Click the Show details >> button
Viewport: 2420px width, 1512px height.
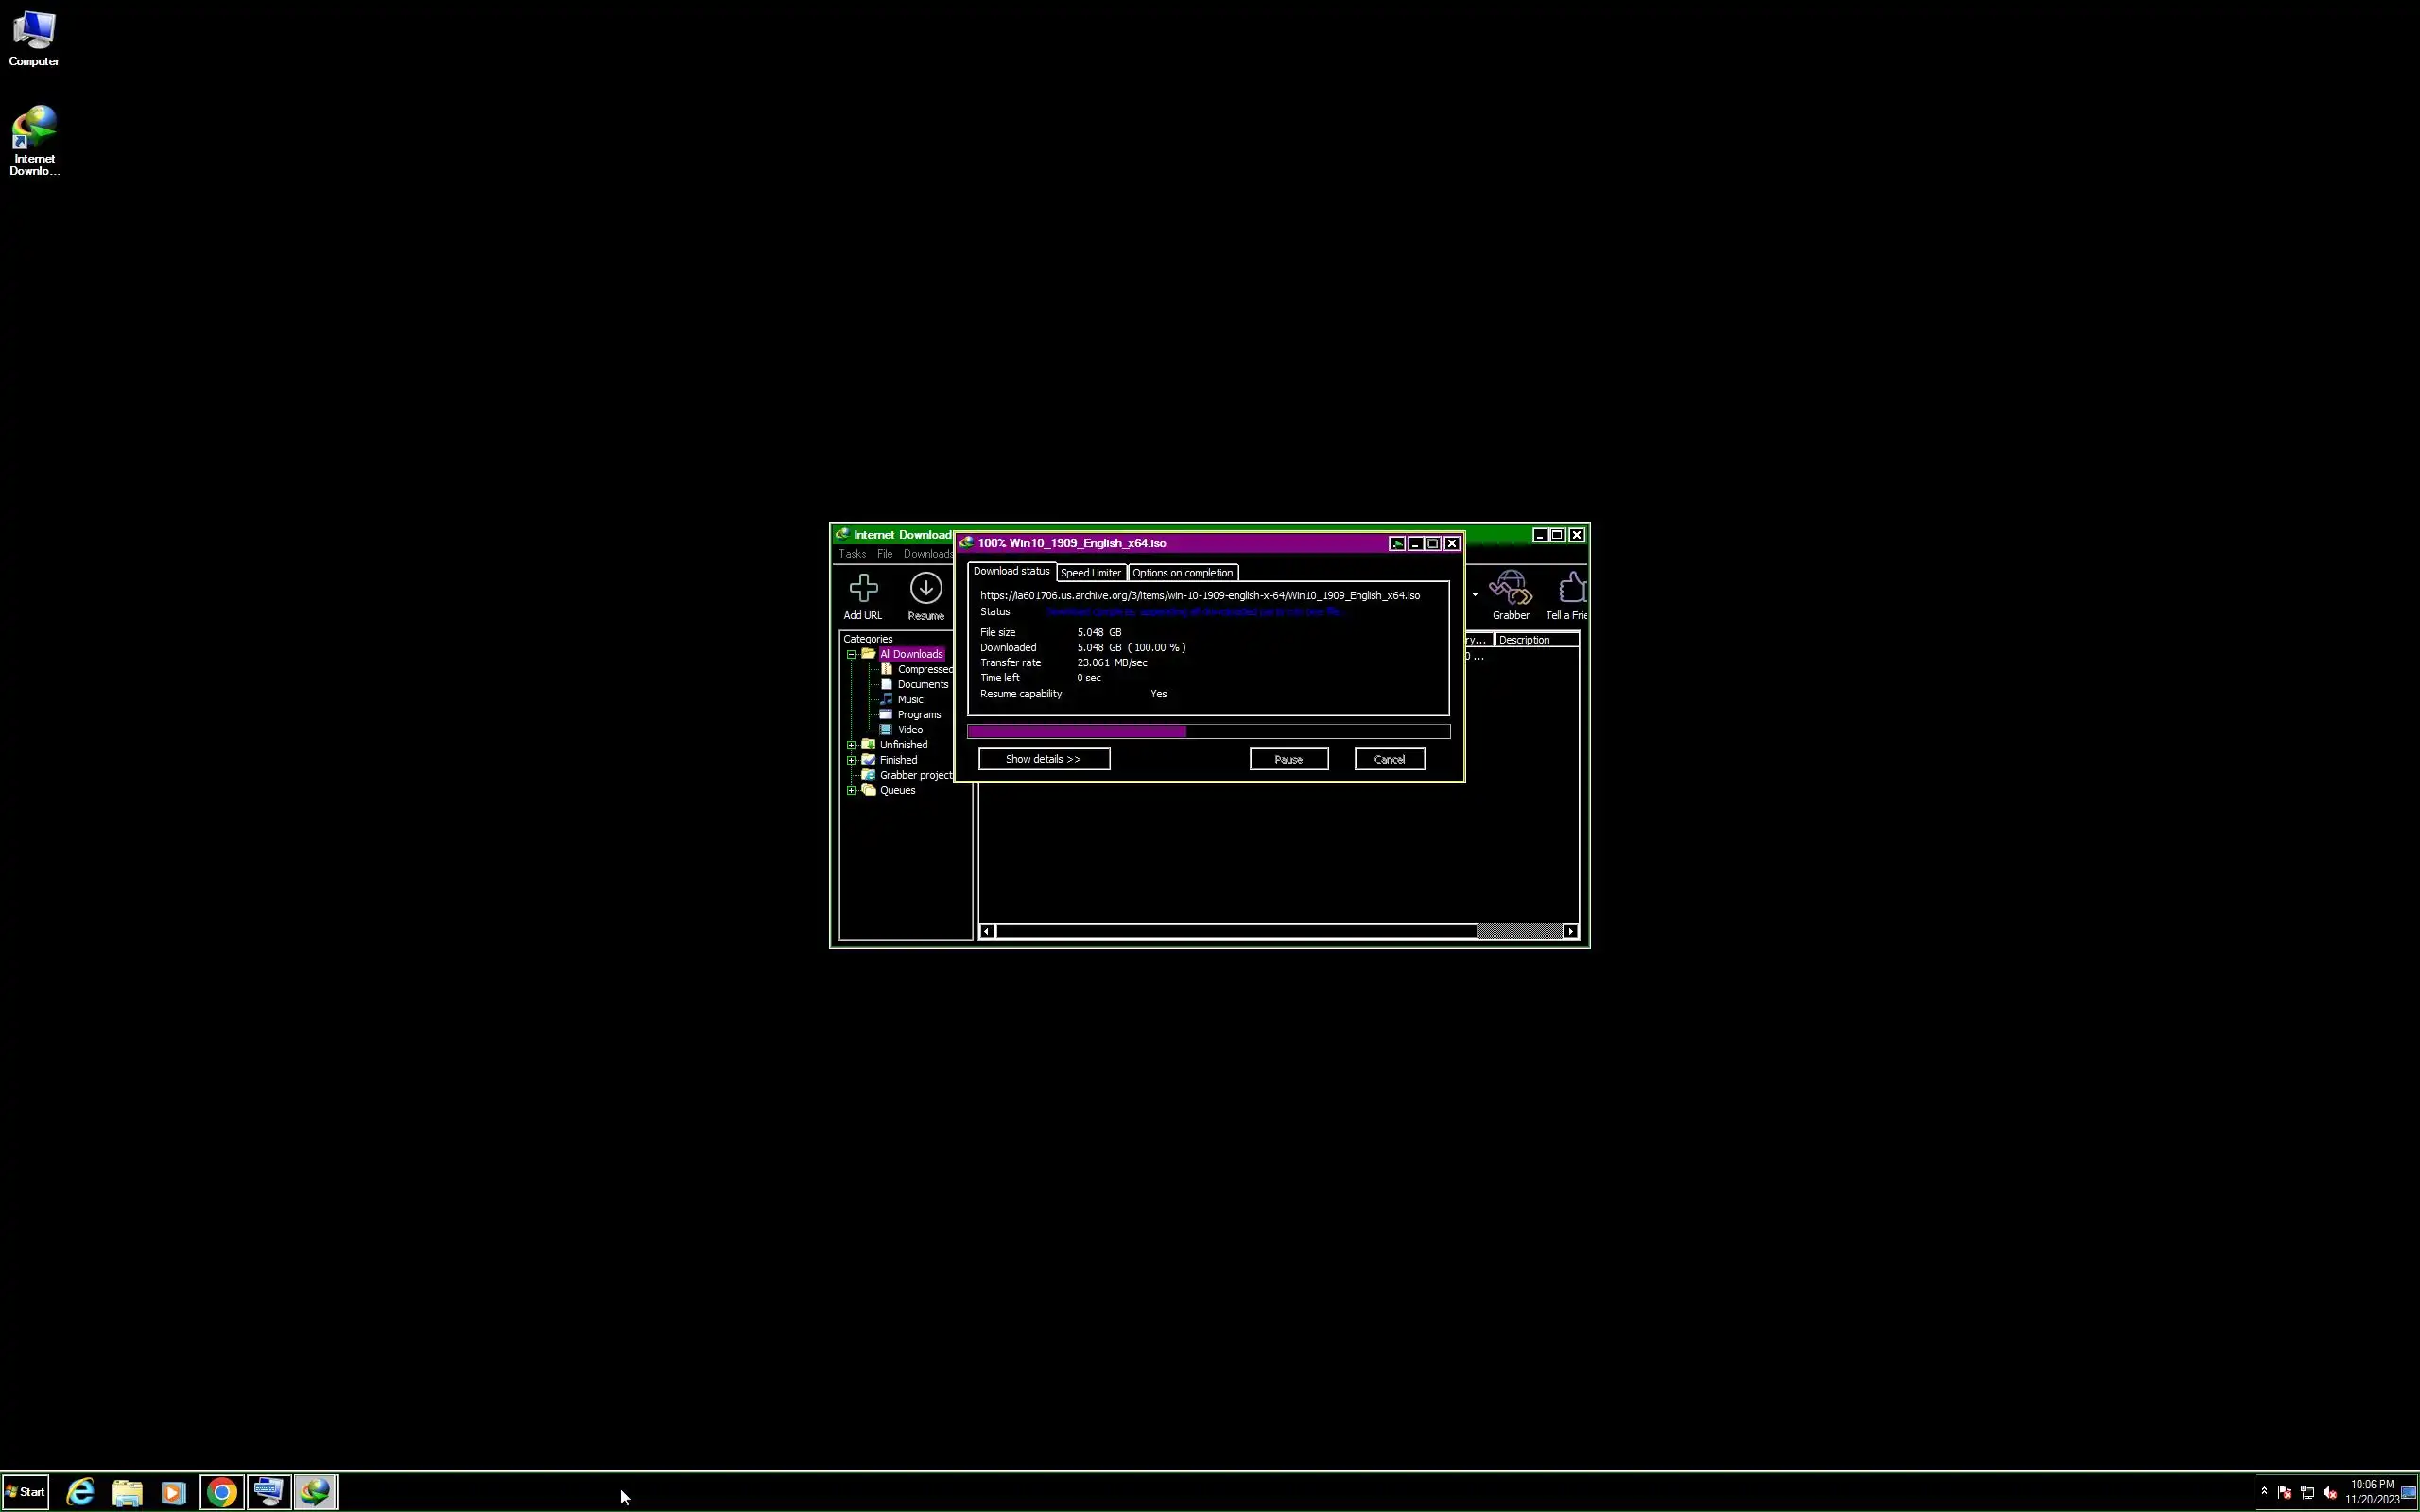[1043, 759]
